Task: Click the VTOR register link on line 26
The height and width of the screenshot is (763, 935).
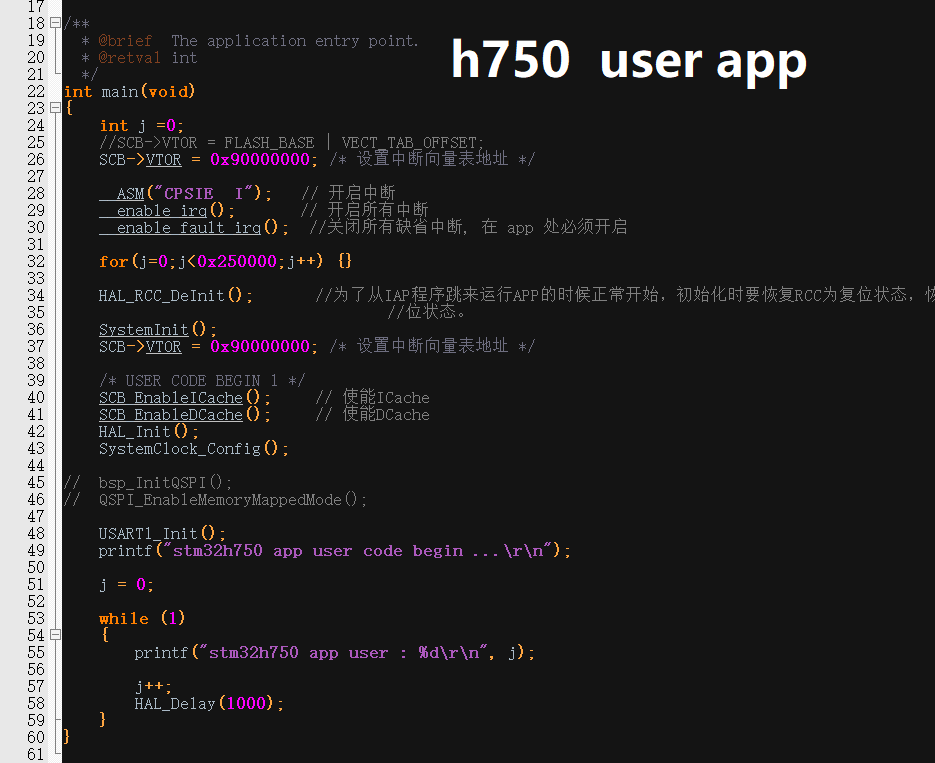Action: pyautogui.click(x=164, y=159)
